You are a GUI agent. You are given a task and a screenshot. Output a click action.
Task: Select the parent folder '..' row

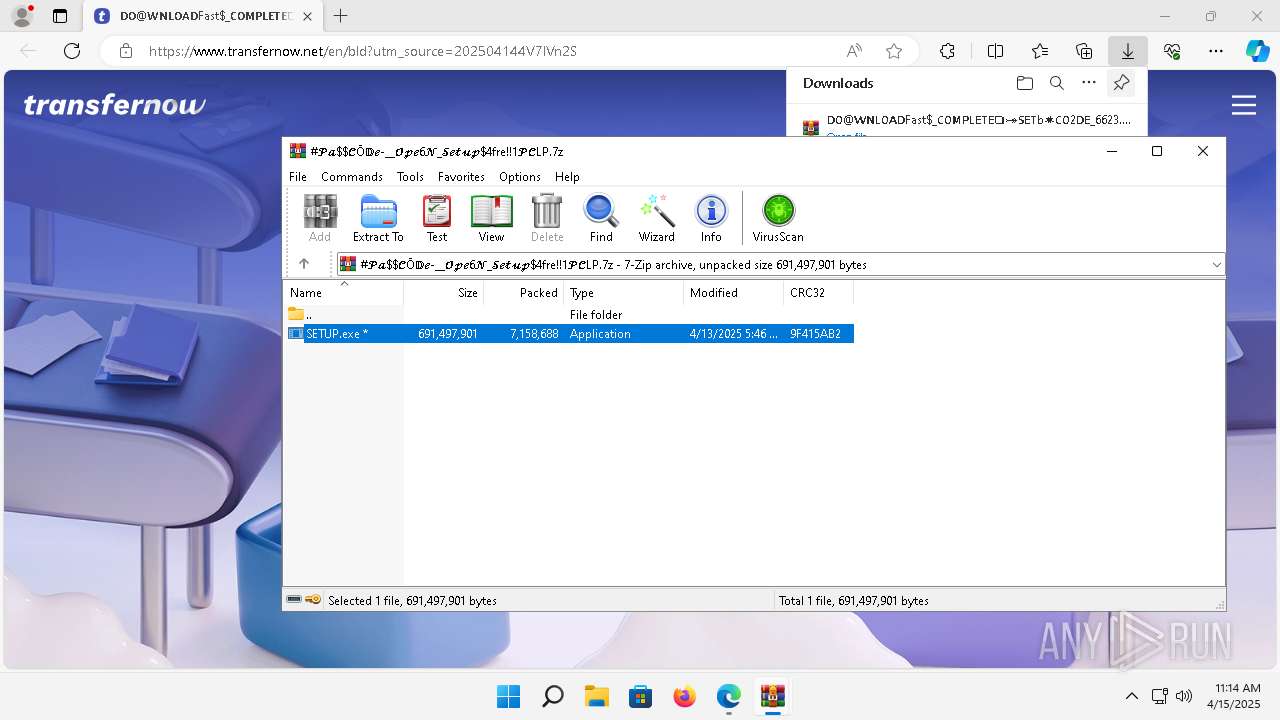tap(570, 315)
